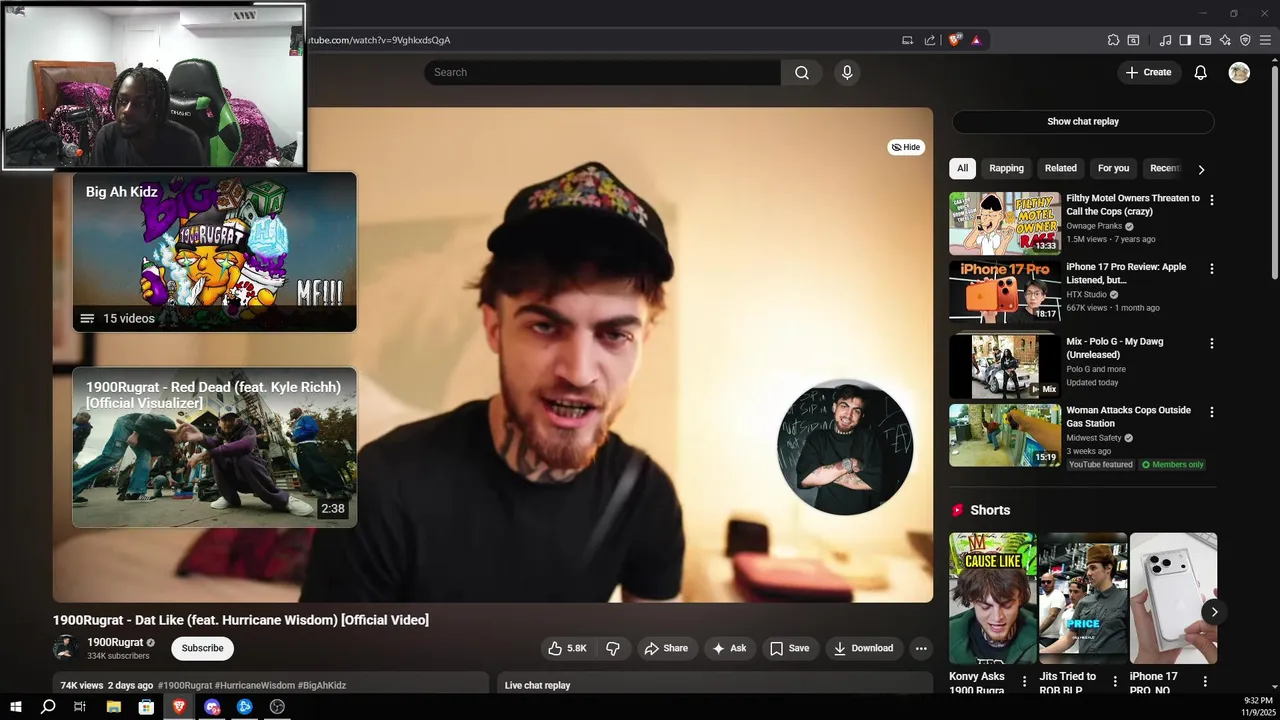Download the video
Image resolution: width=1280 pixels, height=720 pixels.
point(864,648)
